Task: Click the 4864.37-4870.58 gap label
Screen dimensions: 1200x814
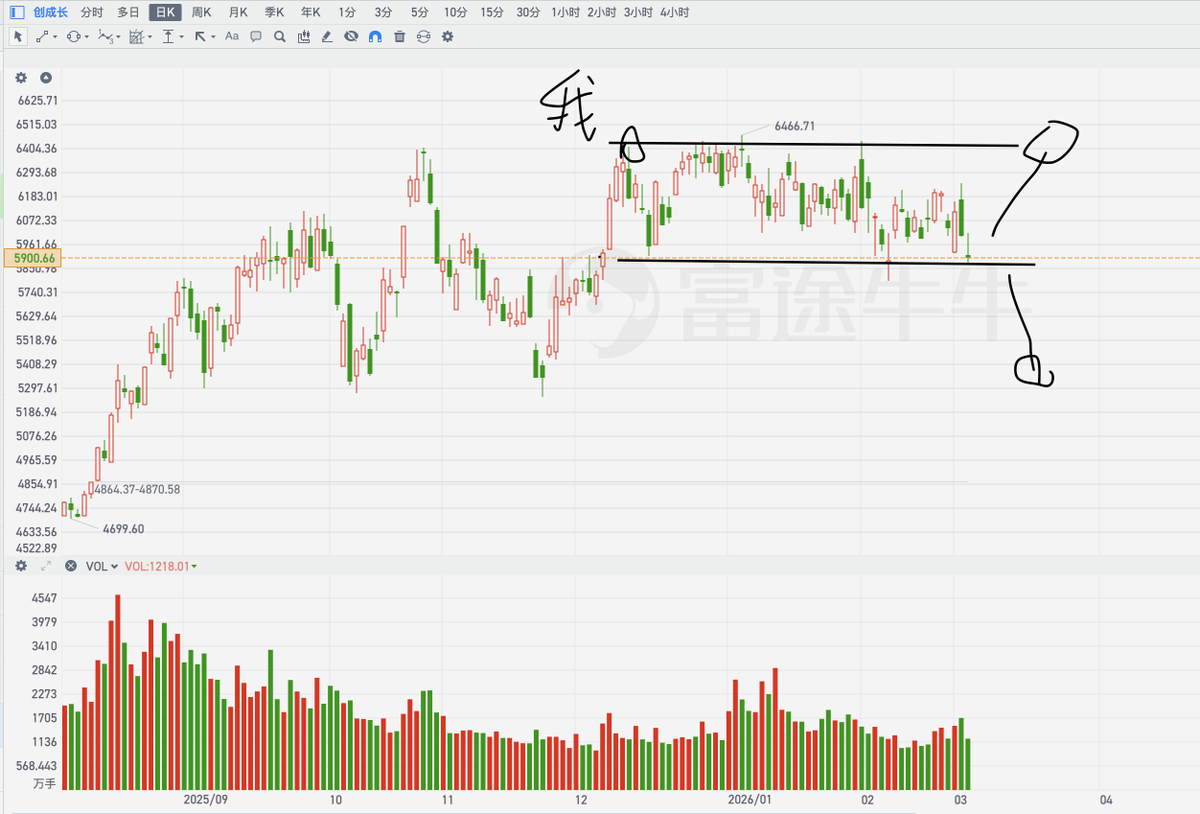Action: click(x=137, y=489)
